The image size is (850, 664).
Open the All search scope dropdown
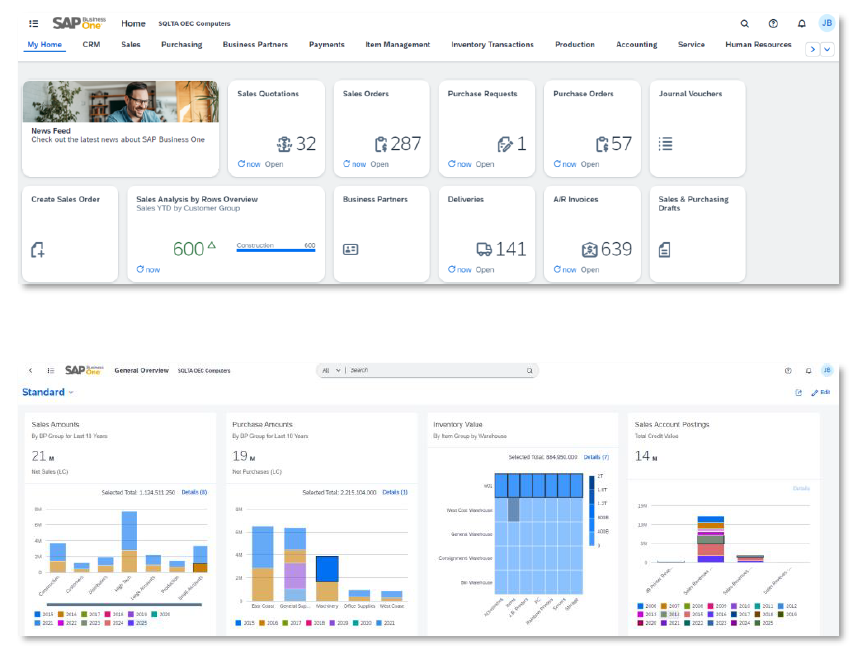(x=331, y=370)
